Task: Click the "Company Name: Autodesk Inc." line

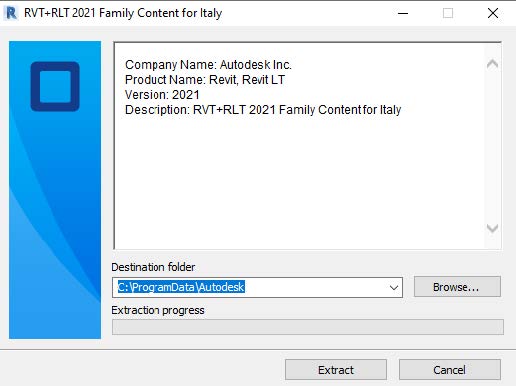Action: tap(208, 65)
